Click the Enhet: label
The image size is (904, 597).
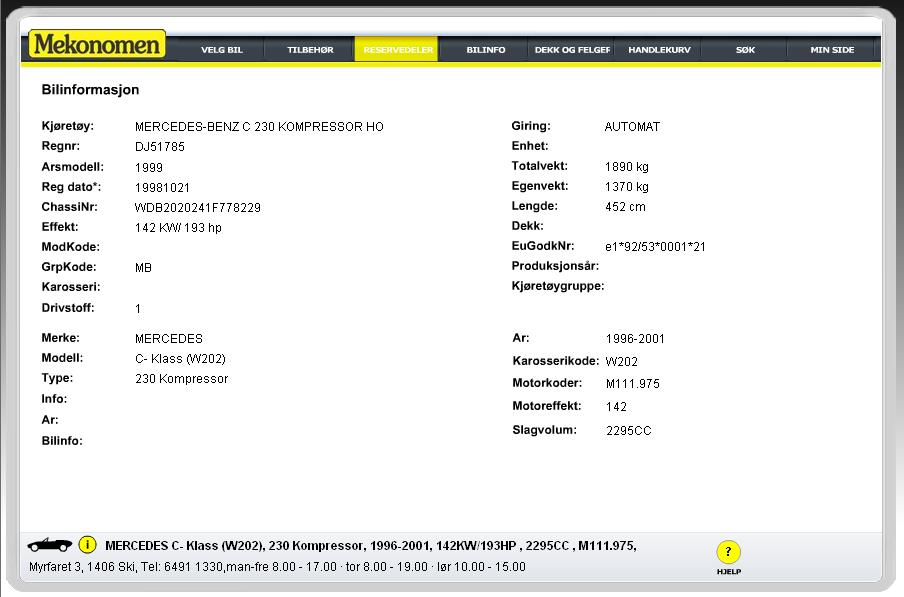point(530,146)
